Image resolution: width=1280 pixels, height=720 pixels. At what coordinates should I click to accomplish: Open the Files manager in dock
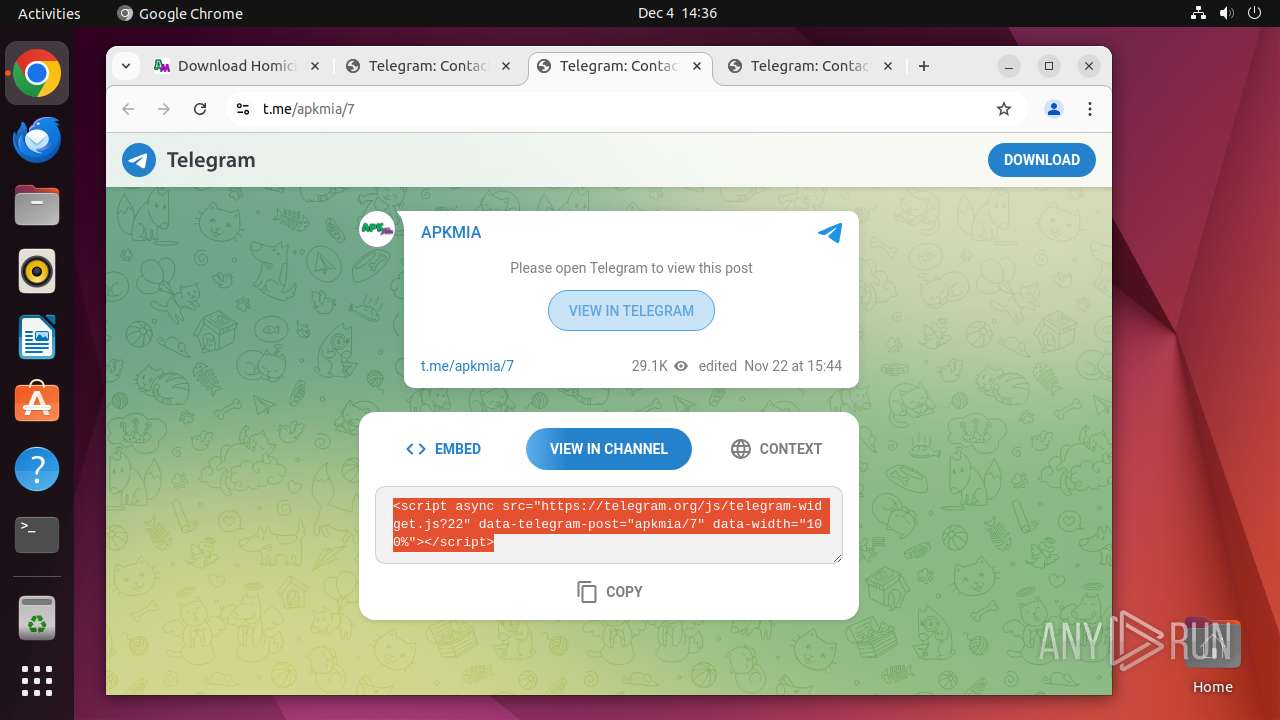pyautogui.click(x=37, y=206)
